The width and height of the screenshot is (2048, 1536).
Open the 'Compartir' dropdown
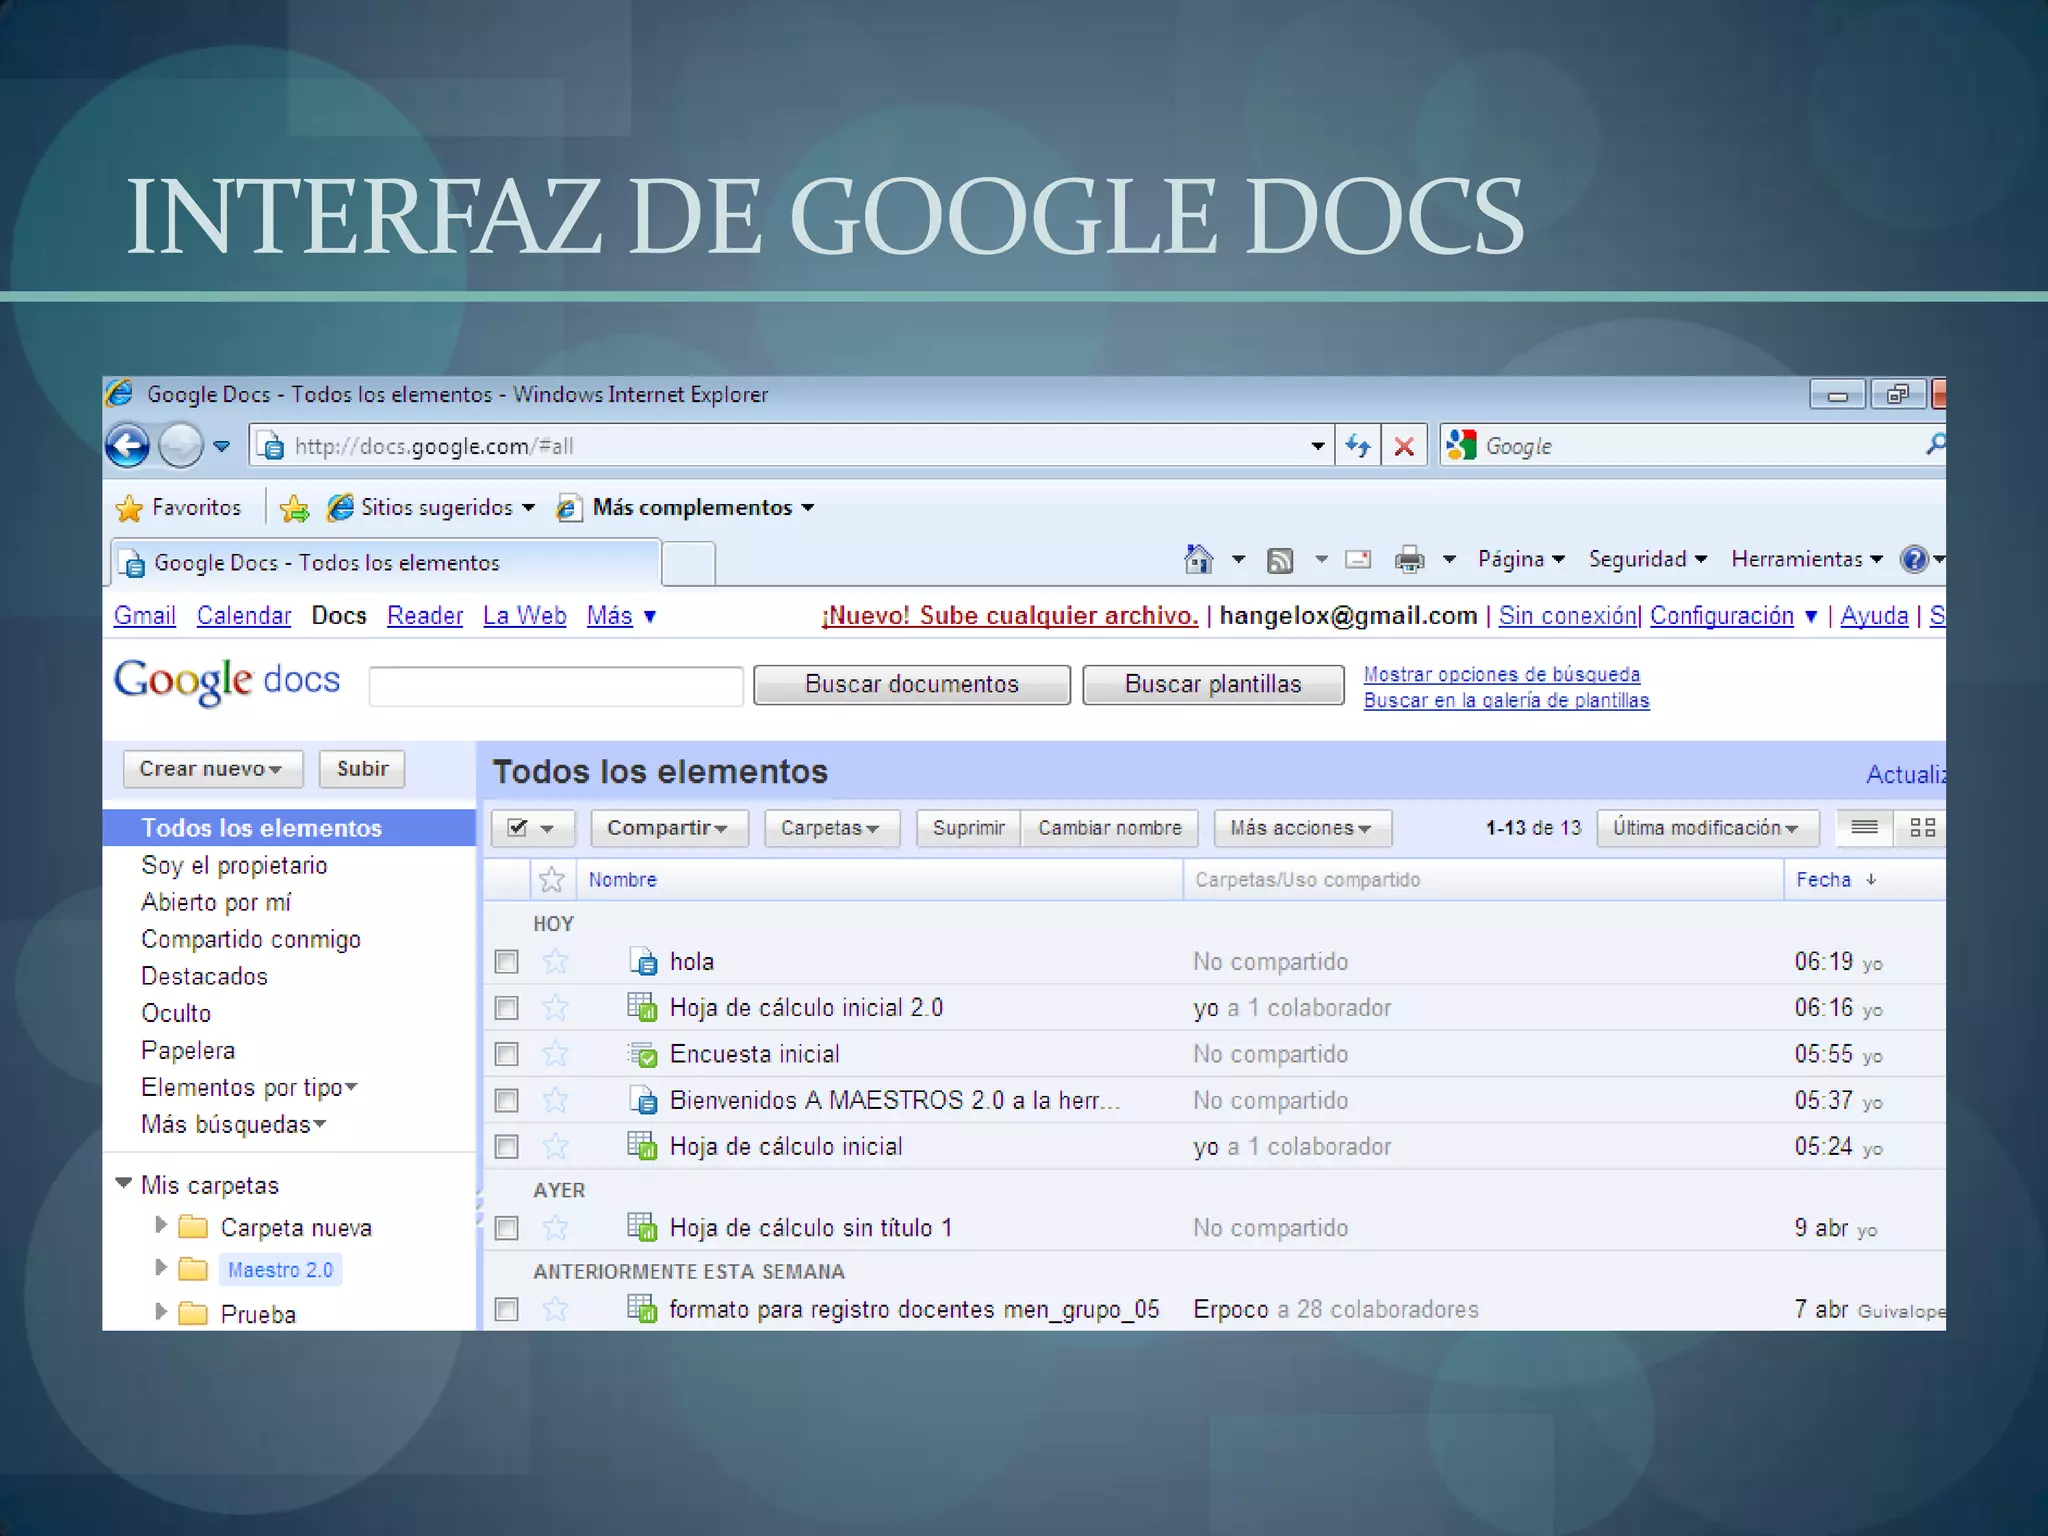click(669, 828)
